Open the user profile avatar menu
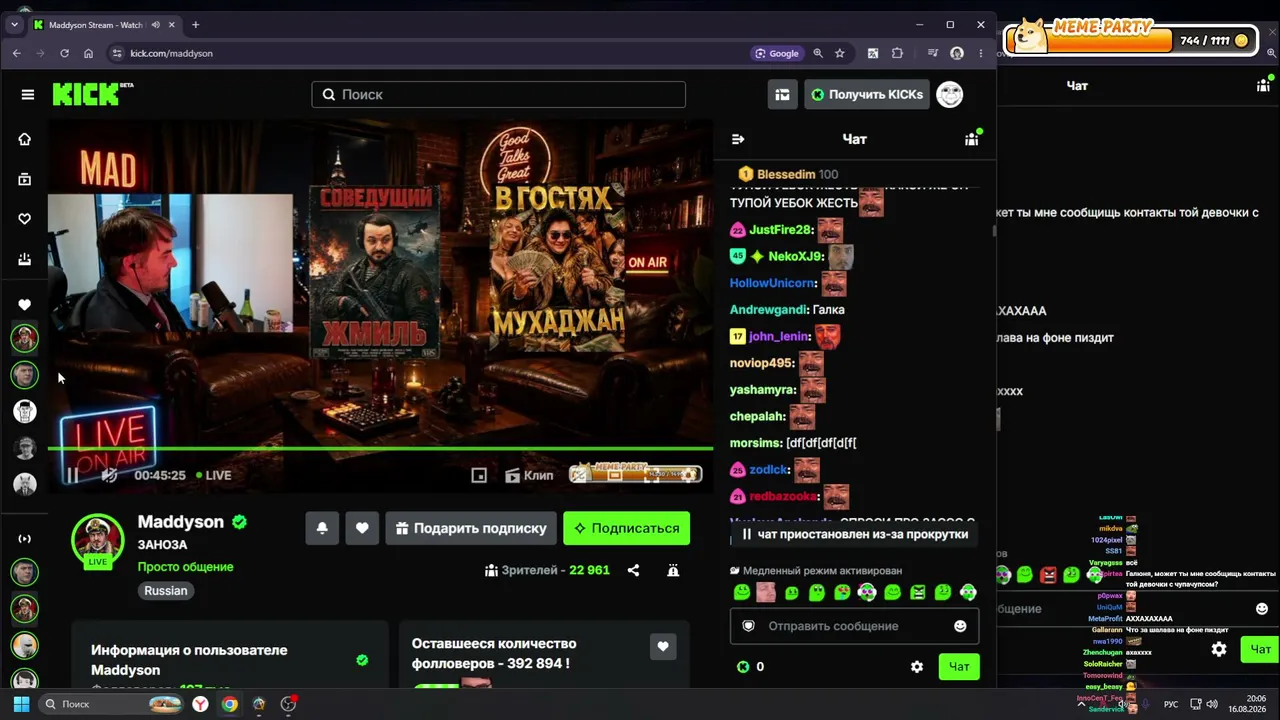This screenshot has width=1280, height=720. (x=950, y=94)
